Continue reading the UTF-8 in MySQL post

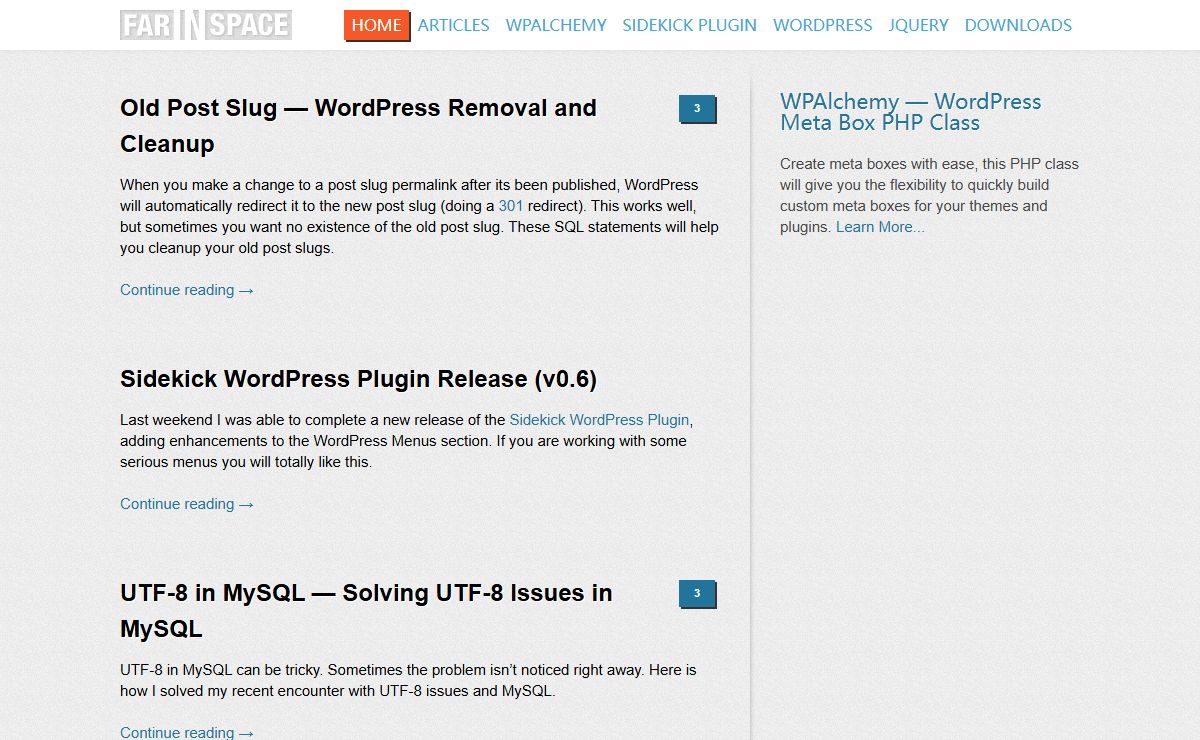point(187,732)
